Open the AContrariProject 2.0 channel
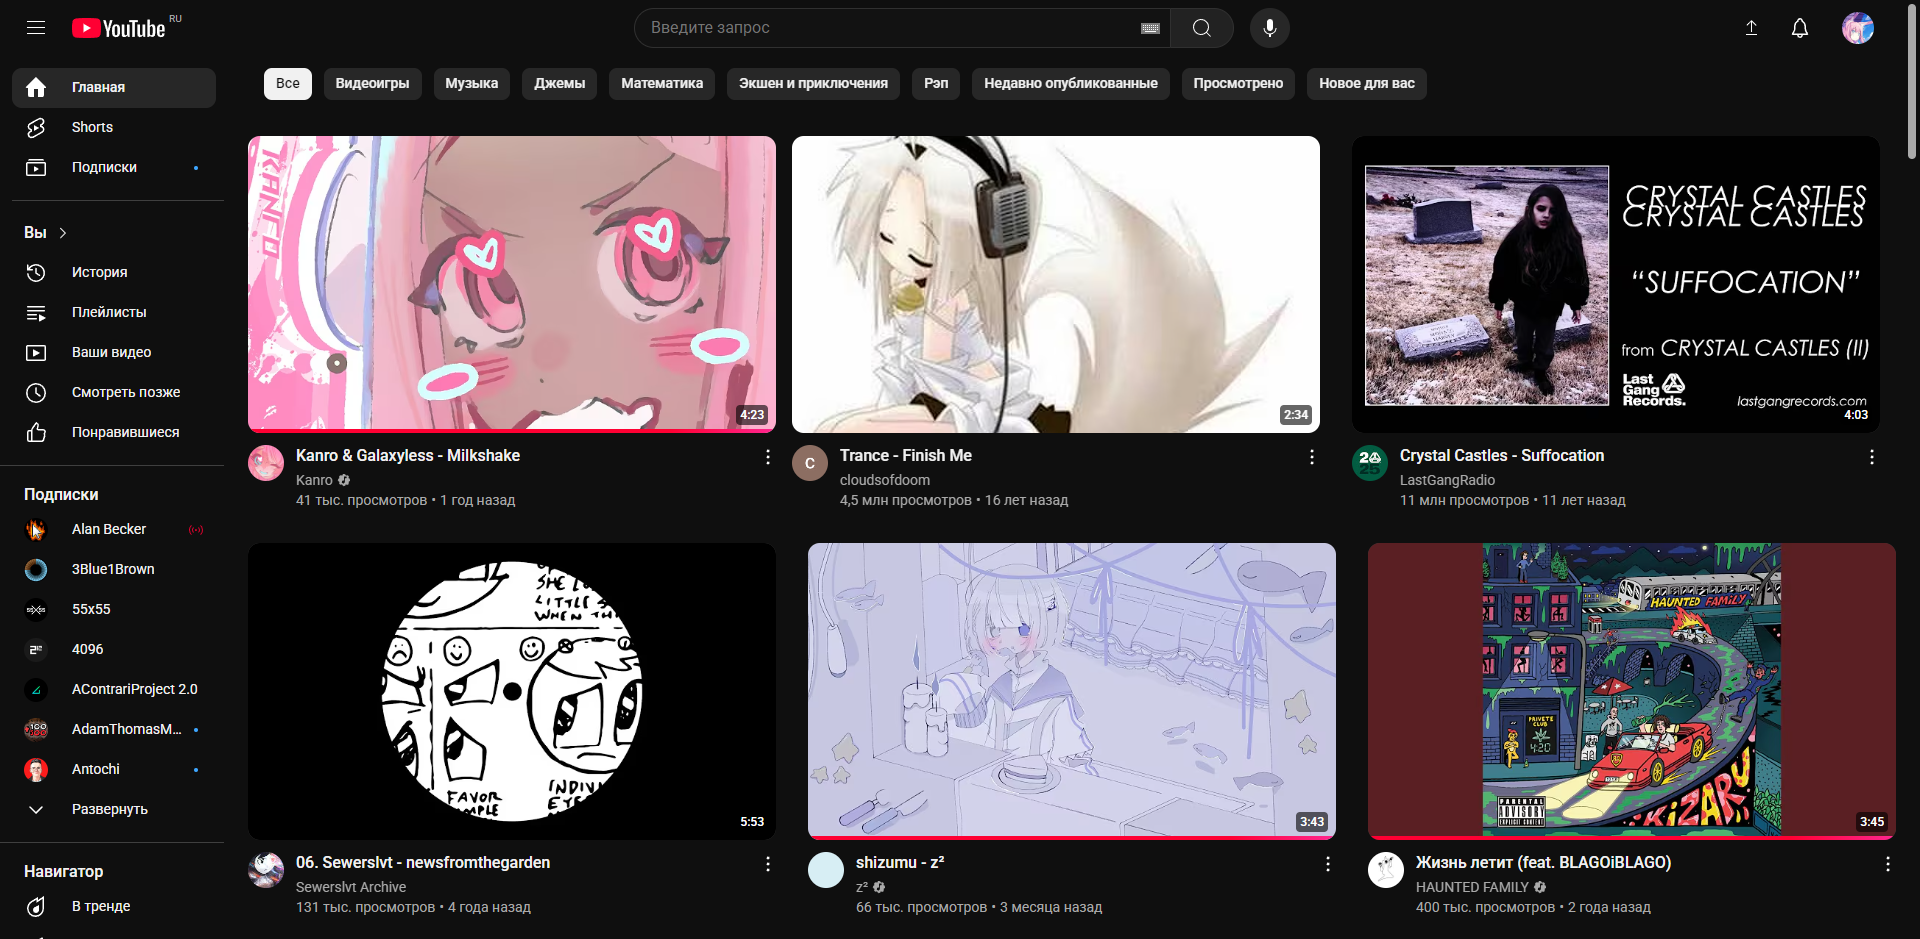 pos(114,689)
